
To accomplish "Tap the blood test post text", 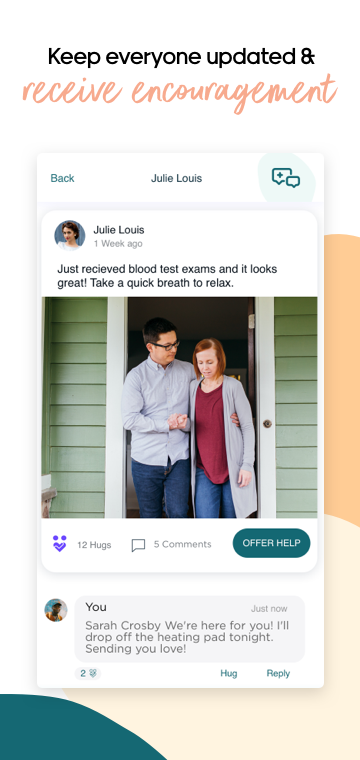I will (x=167, y=276).
